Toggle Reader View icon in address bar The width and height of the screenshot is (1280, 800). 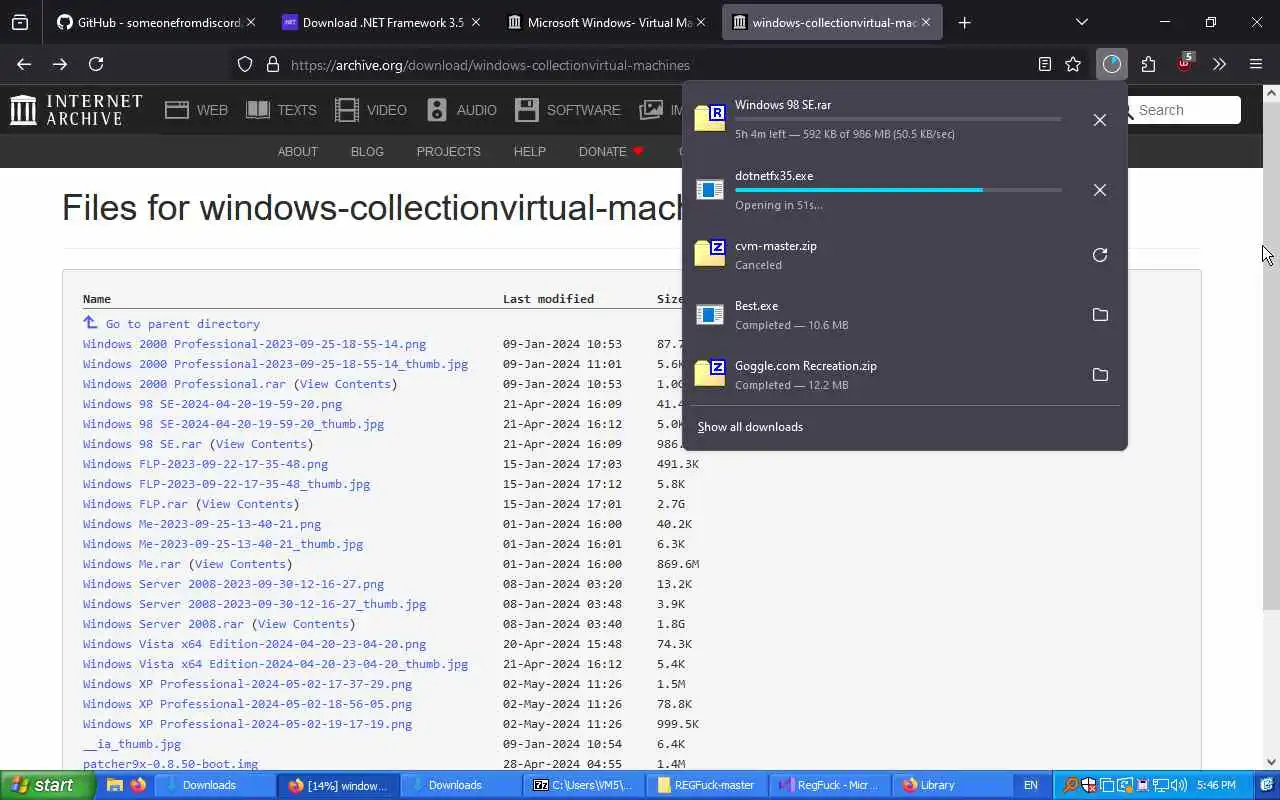pyautogui.click(x=1045, y=64)
